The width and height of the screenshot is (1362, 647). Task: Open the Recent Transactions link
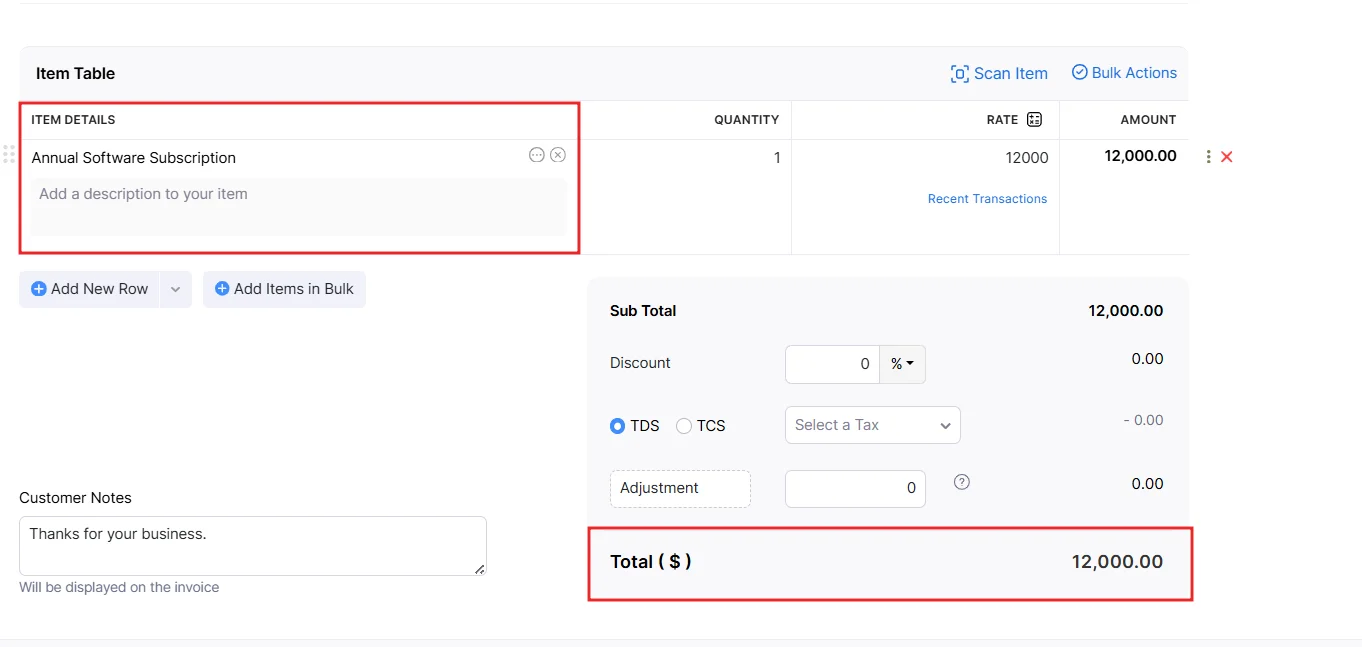tap(987, 199)
